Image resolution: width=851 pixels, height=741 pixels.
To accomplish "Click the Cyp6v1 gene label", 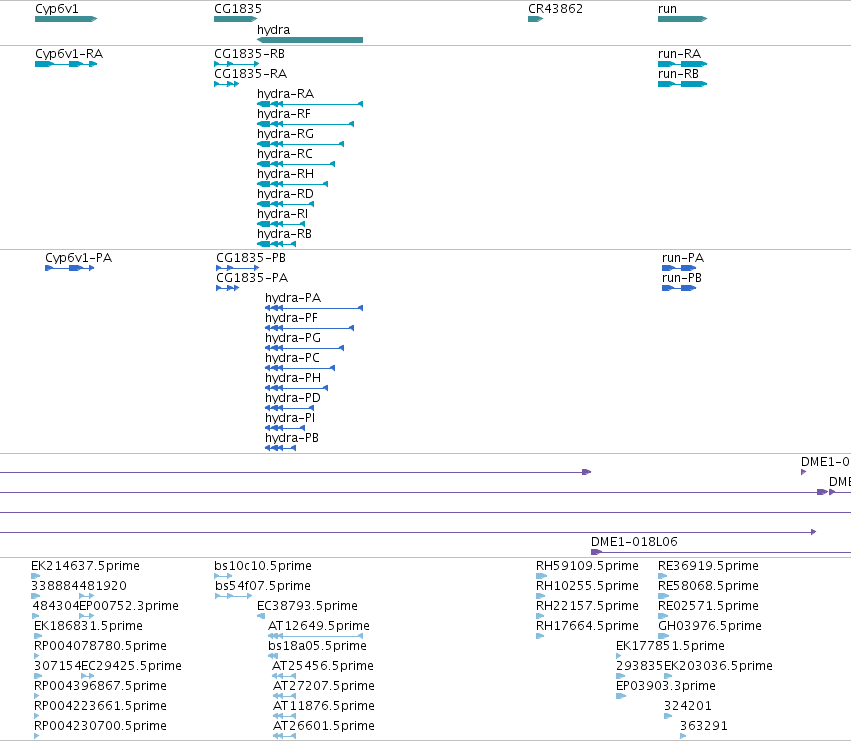I will (x=56, y=9).
